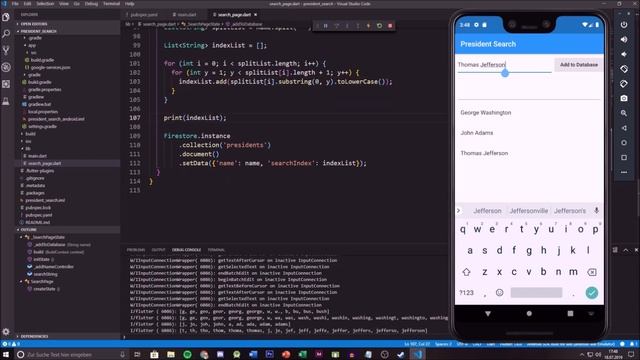Restart debugging with the green restart icon
640x360 pixels.
(379, 26)
